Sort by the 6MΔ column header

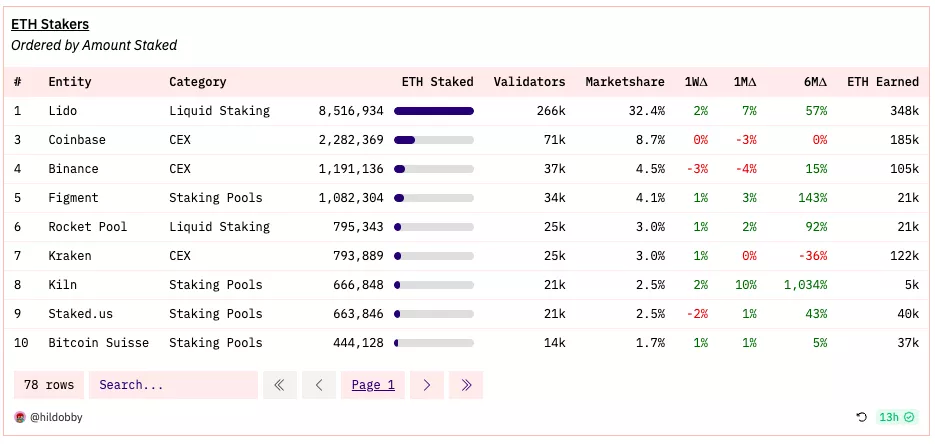pyautogui.click(x=814, y=82)
